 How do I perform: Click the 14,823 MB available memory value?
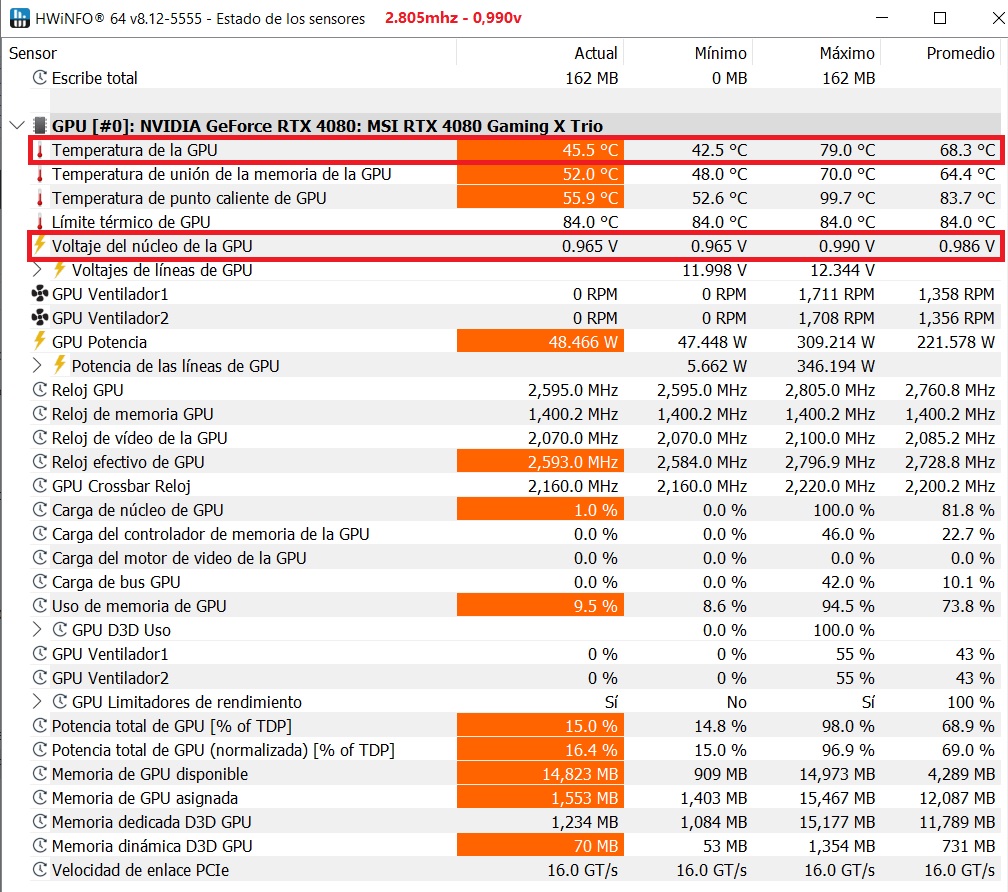point(580,774)
